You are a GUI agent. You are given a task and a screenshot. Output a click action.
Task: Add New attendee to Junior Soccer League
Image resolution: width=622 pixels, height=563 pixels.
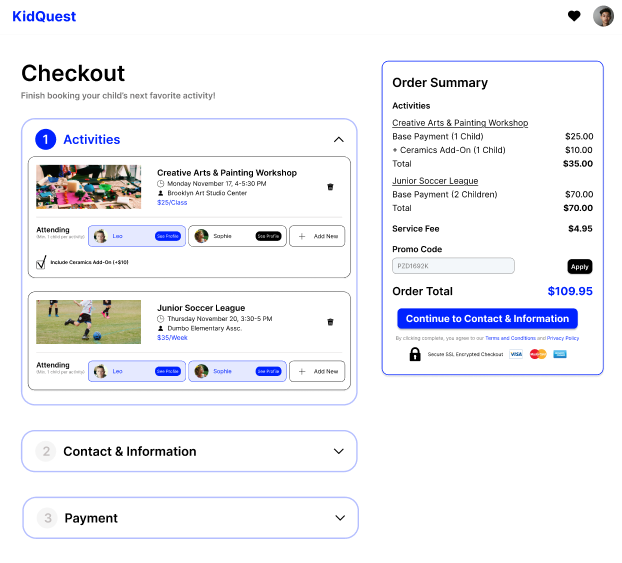click(x=317, y=371)
